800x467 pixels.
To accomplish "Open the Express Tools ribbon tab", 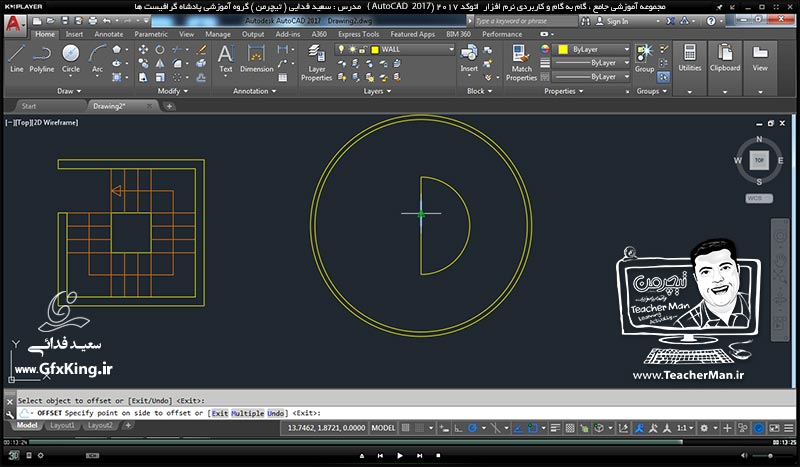I will 358,34.
